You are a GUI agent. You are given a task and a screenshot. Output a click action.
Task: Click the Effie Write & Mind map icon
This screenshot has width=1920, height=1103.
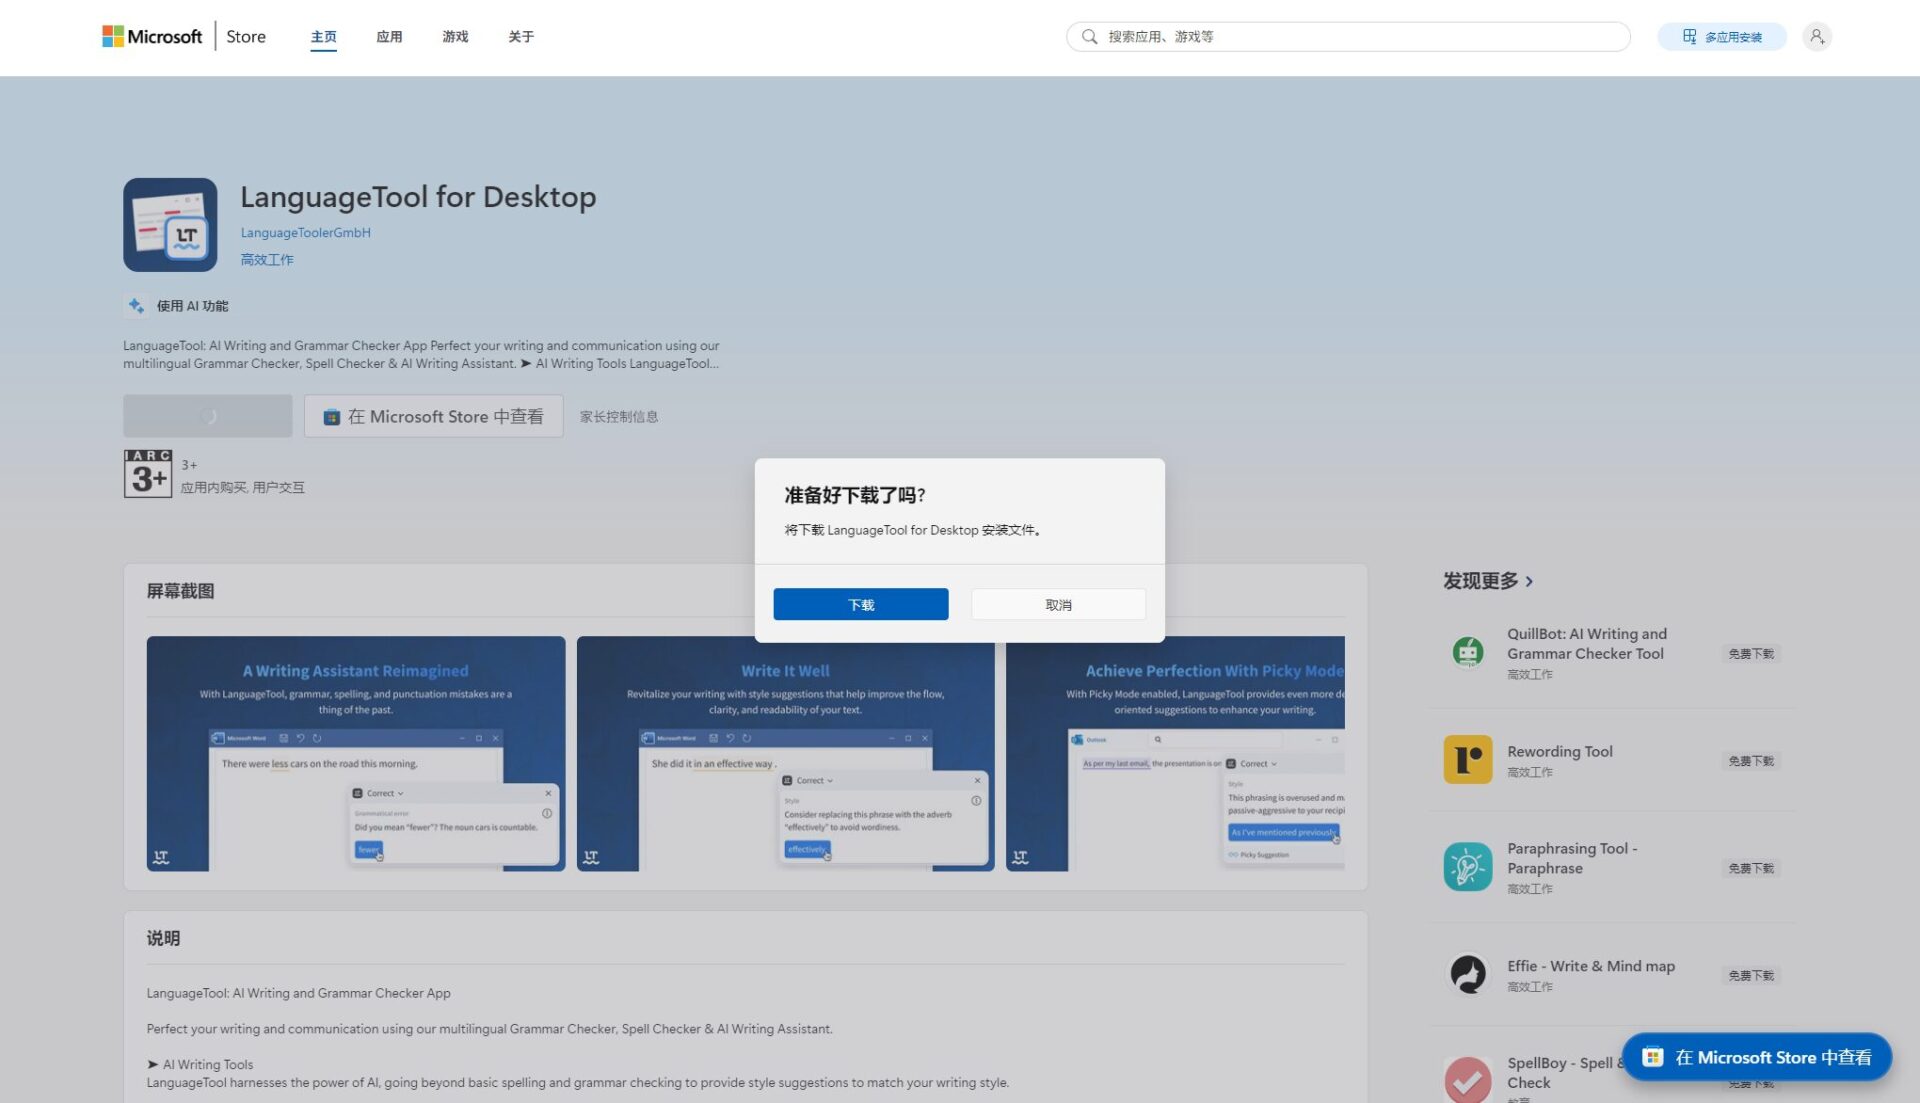(x=1467, y=974)
